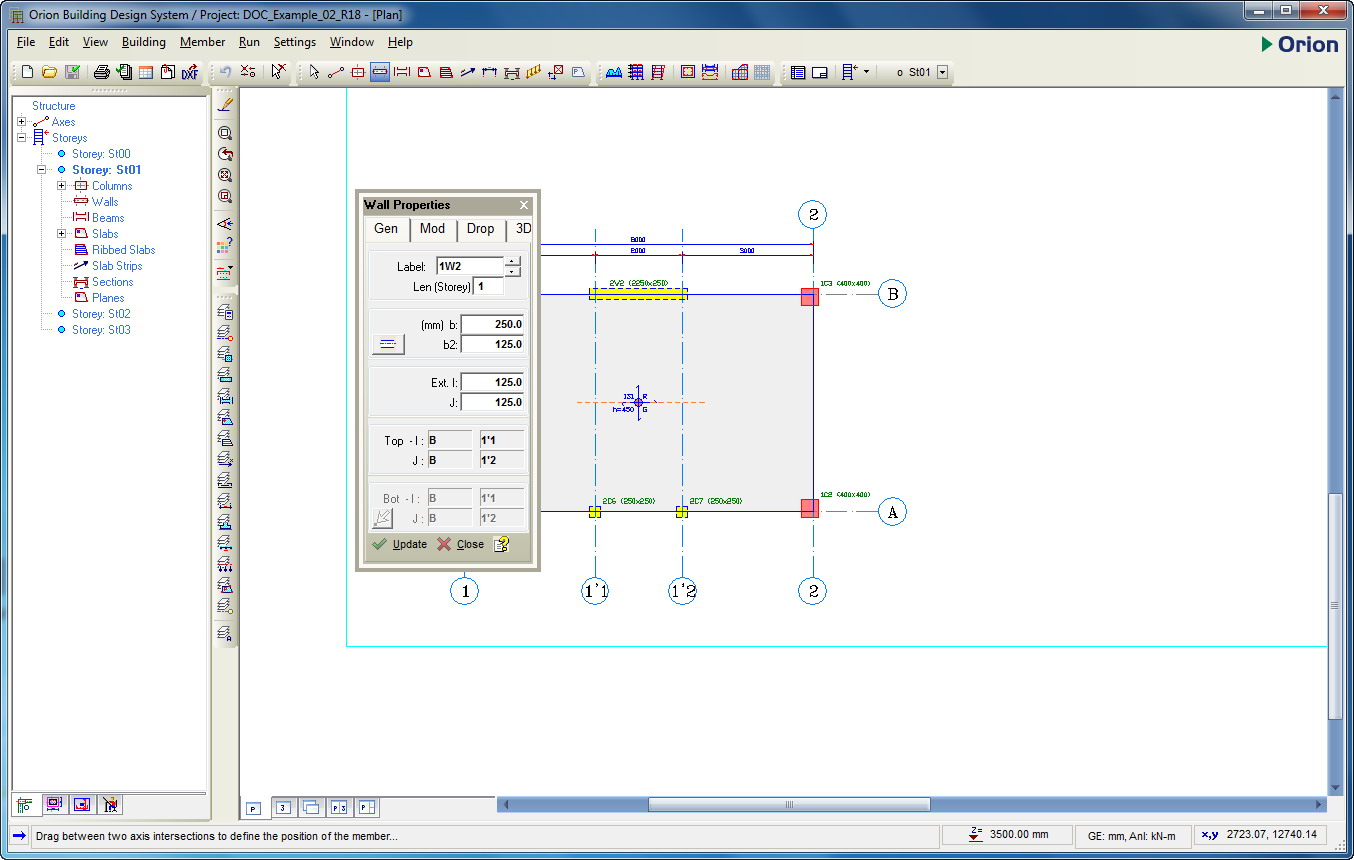1354x860 pixels.
Task: Expand the Axes tree node
Action: [x=22, y=122]
